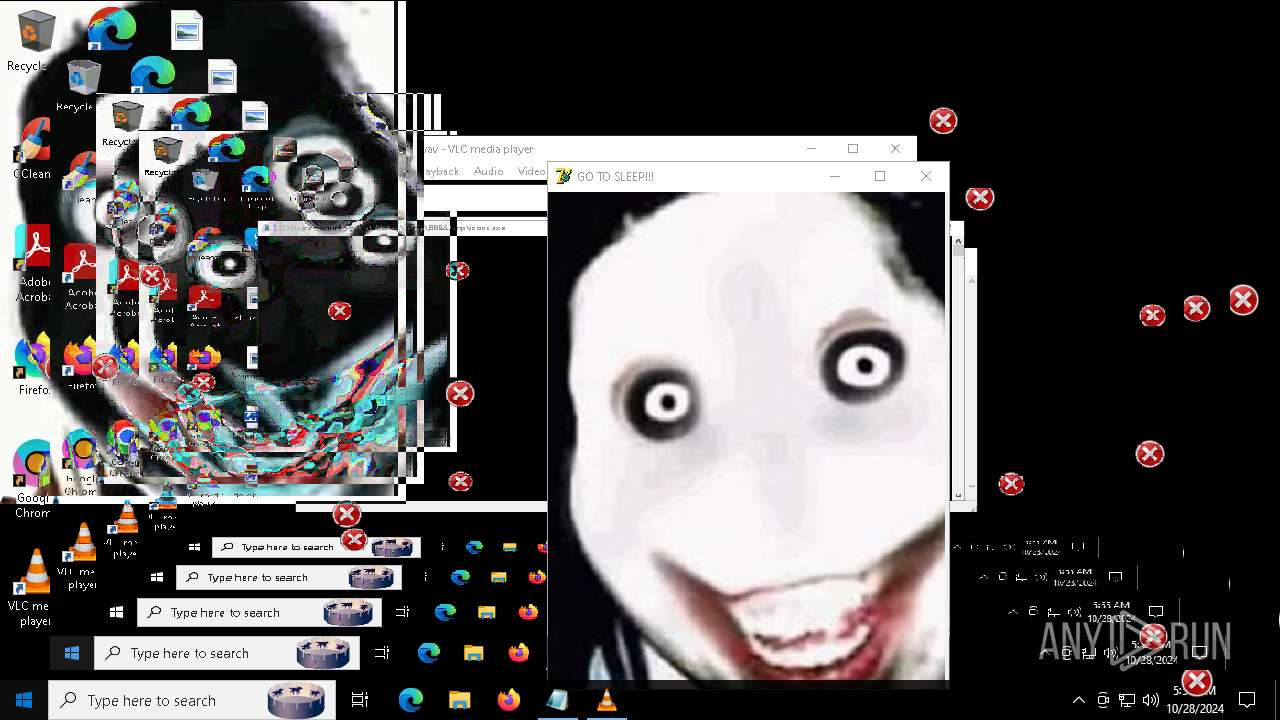Click the VLC media player title bar text
The height and width of the screenshot is (720, 1280).
(479, 149)
